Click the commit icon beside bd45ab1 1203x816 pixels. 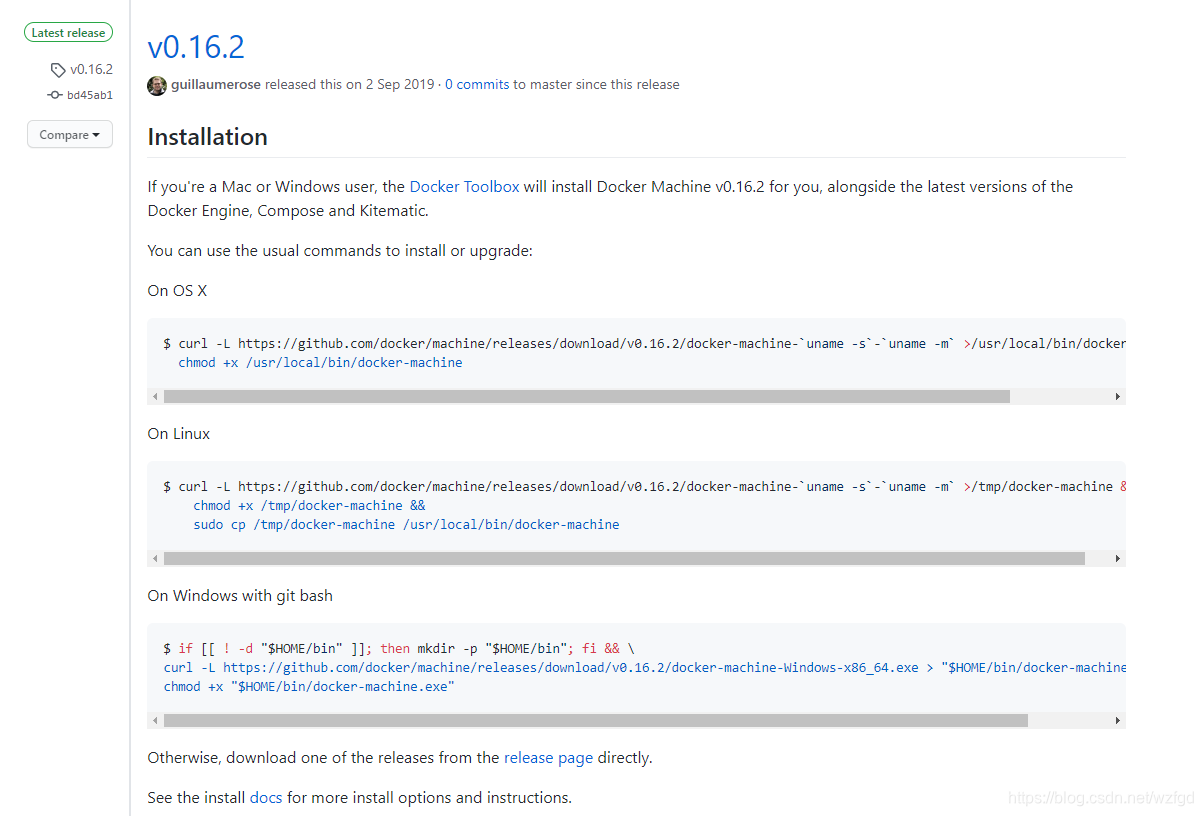pos(55,95)
